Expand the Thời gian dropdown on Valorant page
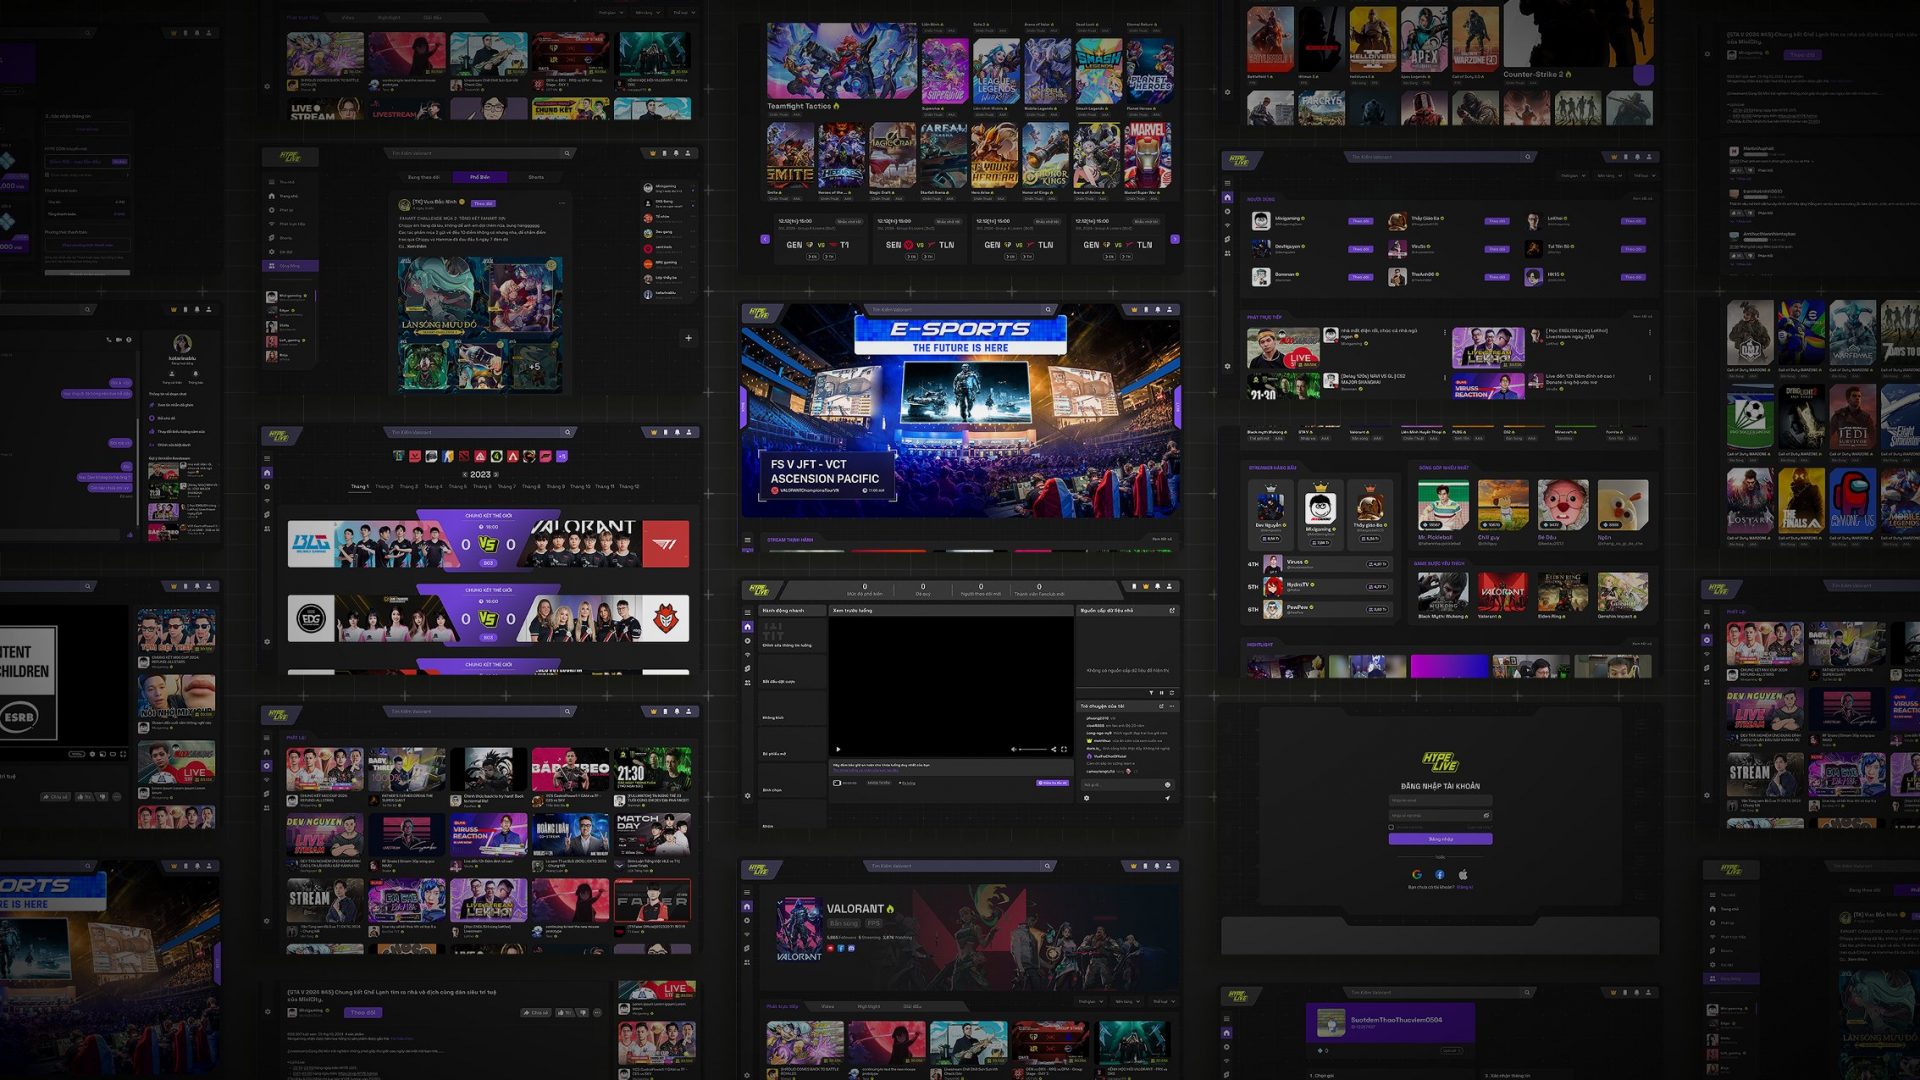The height and width of the screenshot is (1080, 1920). click(x=1091, y=1001)
